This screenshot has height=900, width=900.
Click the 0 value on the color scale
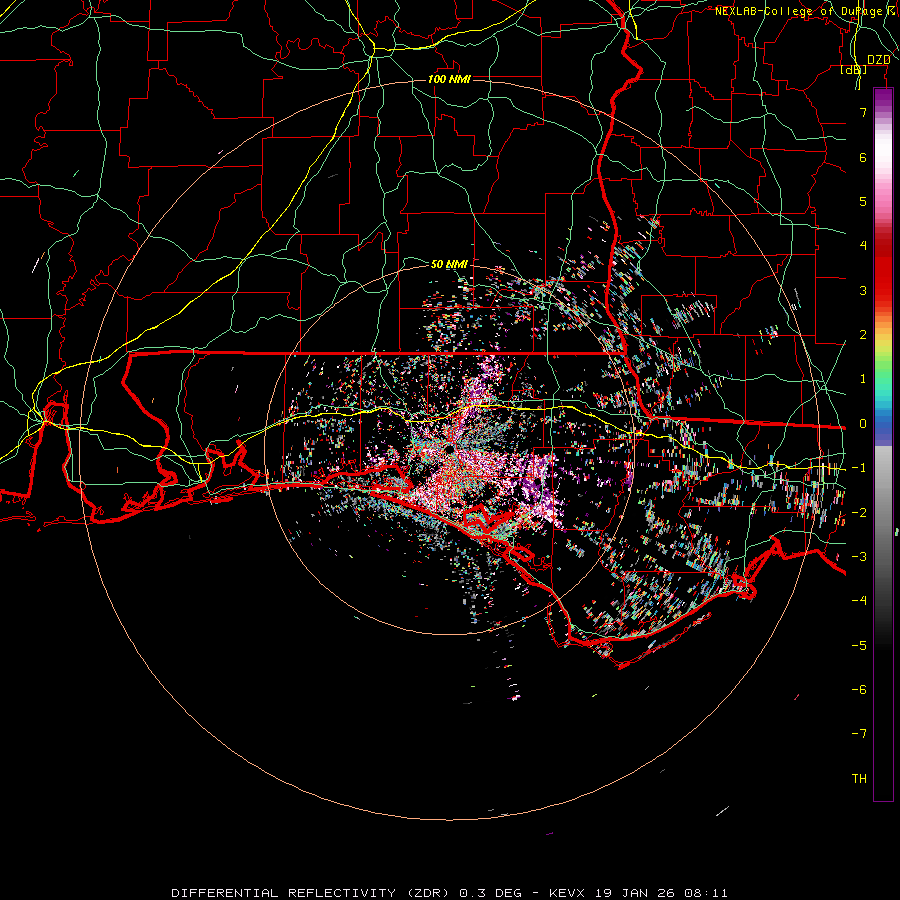pos(863,424)
